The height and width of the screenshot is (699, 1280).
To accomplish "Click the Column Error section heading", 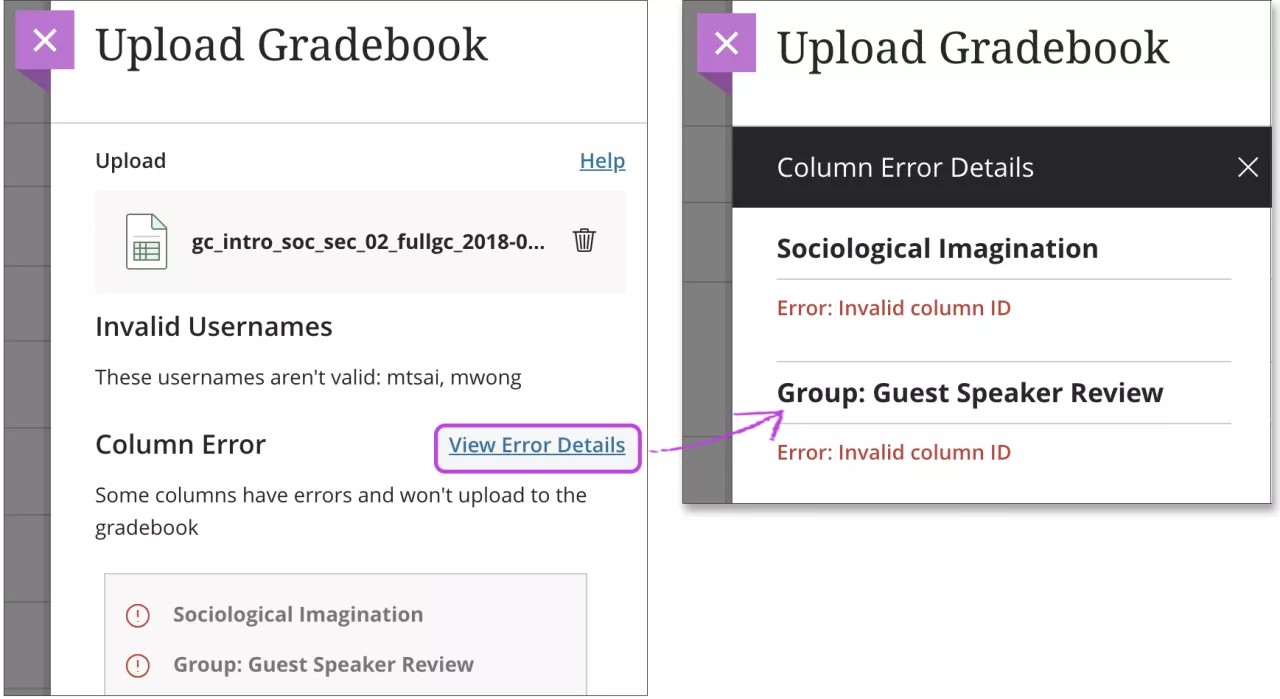I will click(x=181, y=444).
